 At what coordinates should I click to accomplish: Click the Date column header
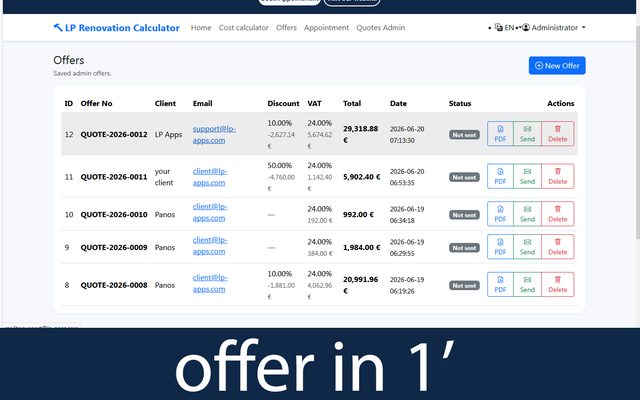[x=398, y=103]
